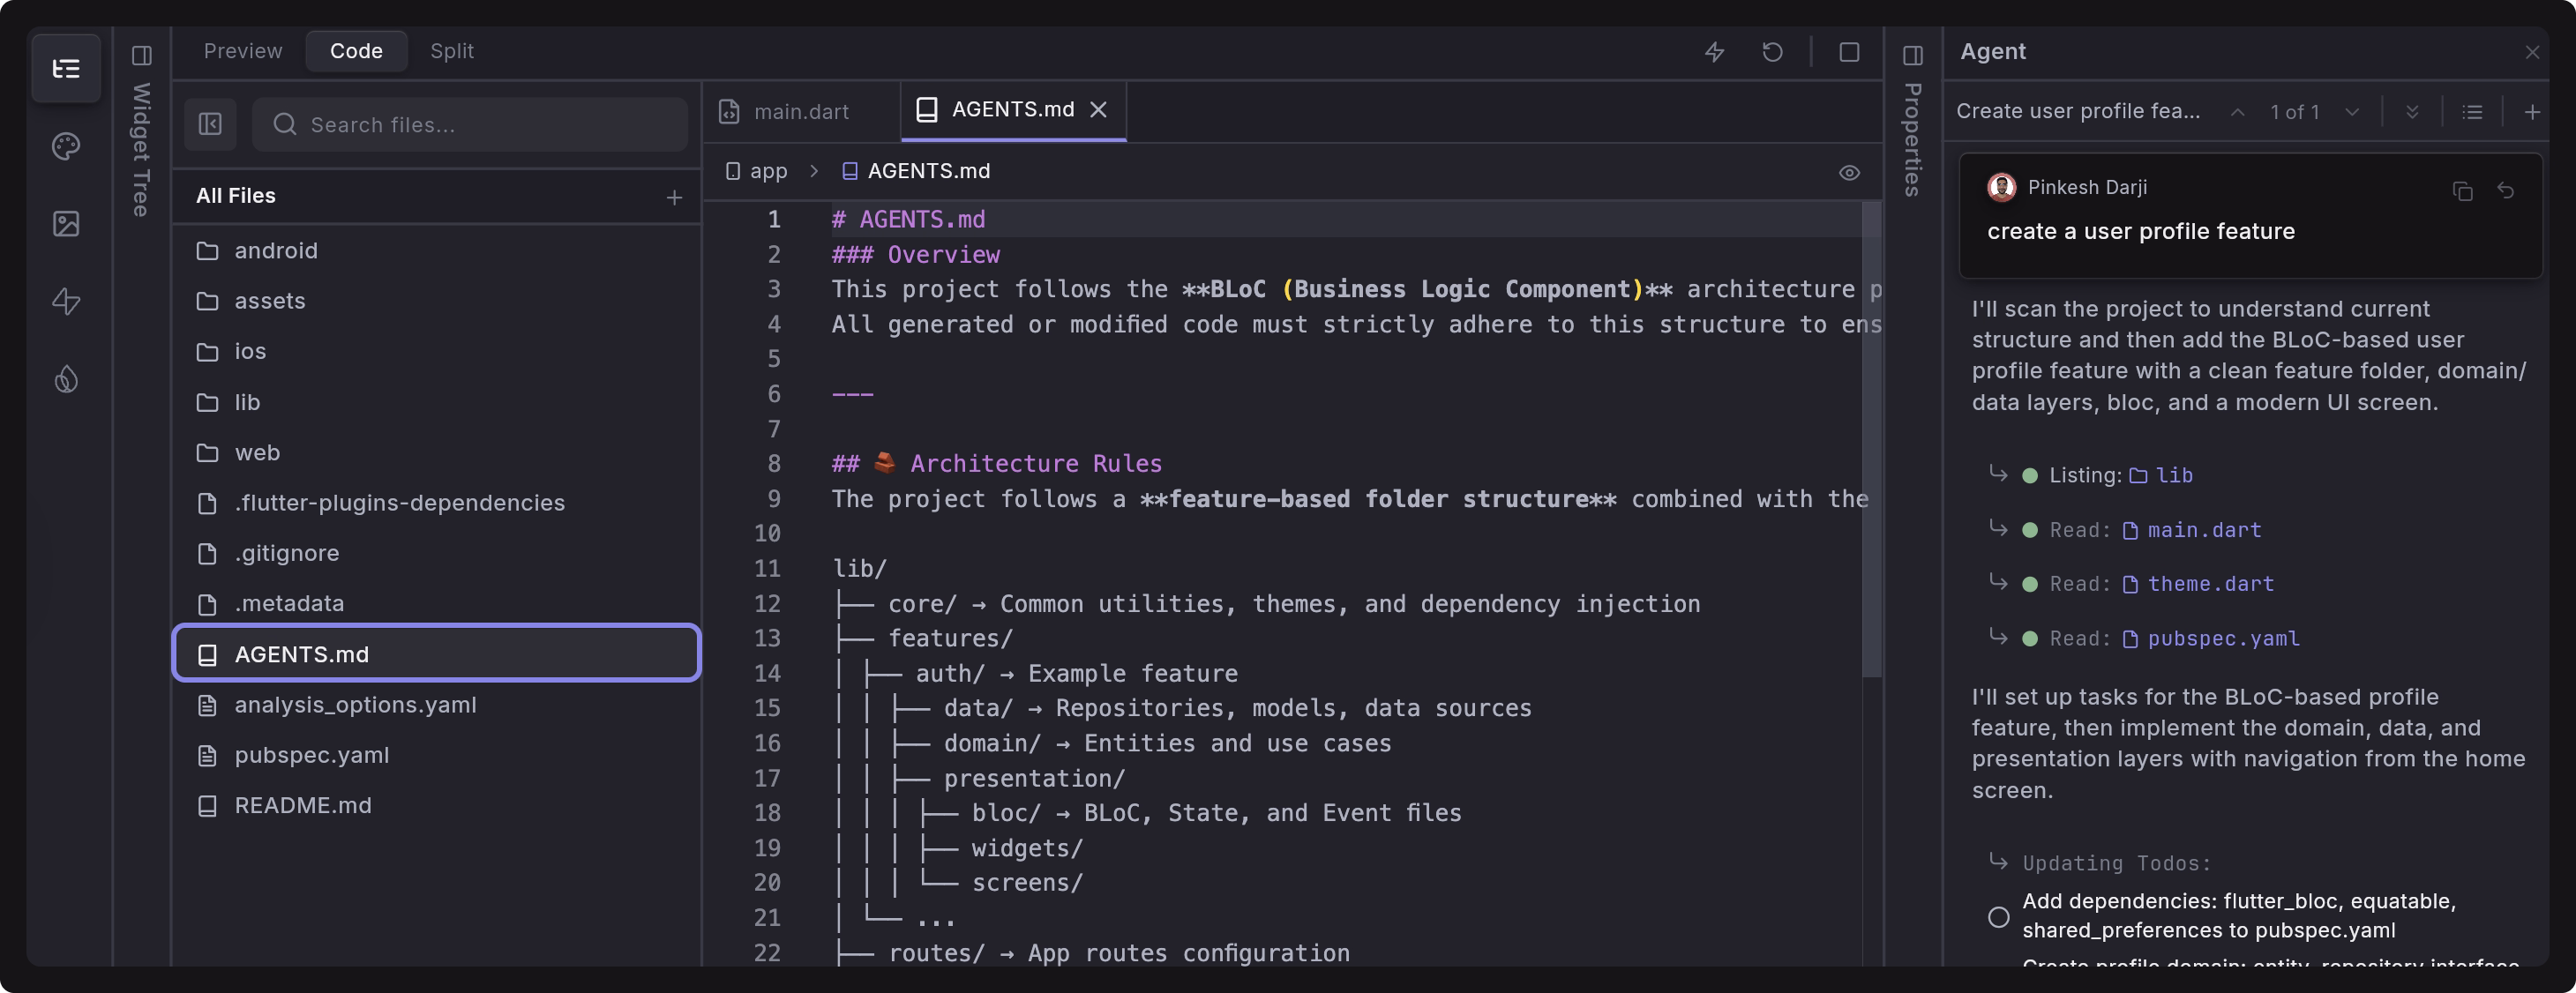This screenshot has width=2576, height=993.
Task: Click the lightning actions icon in left sidebar
Action: point(66,301)
